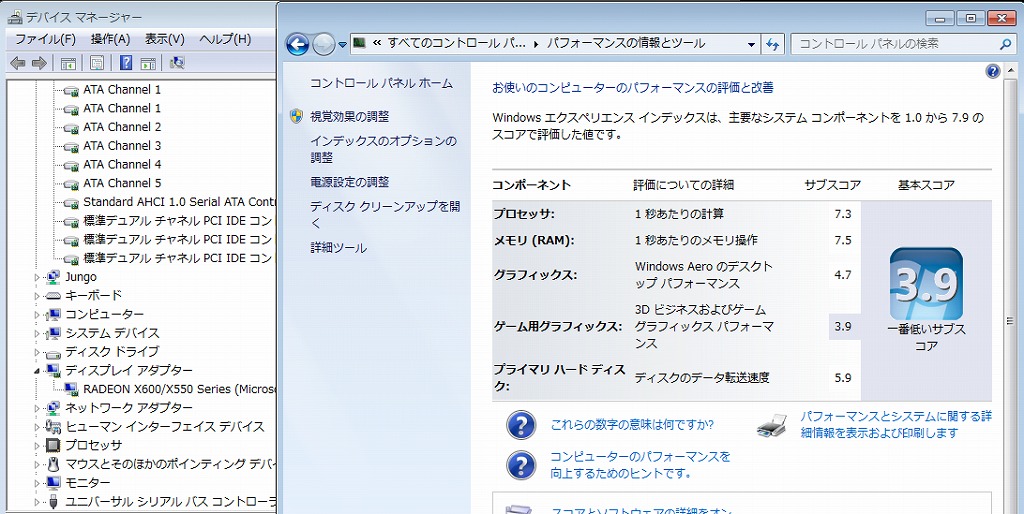Screen dimensions: 1024x514
Task: Collapse the ディスプレイ アダプター node
Action: tap(37, 370)
